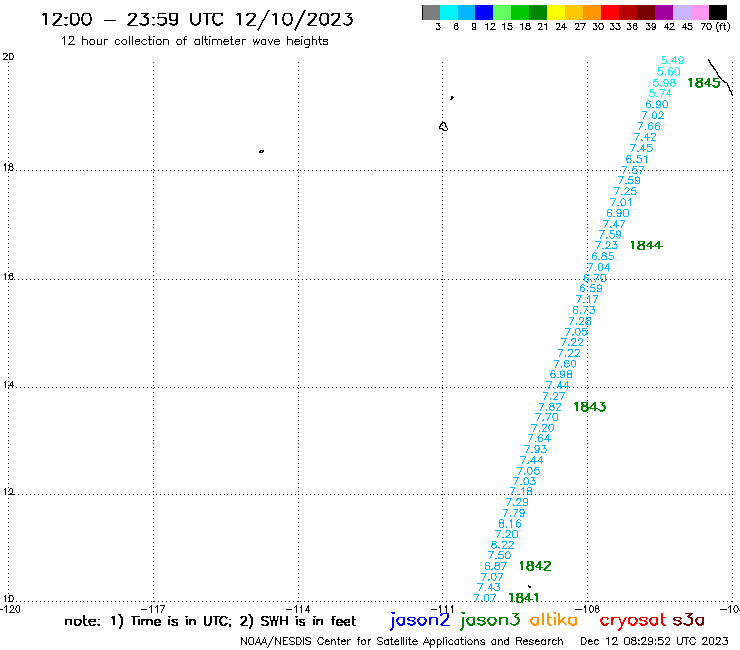Click the 7.01 wave height value

click(621, 203)
